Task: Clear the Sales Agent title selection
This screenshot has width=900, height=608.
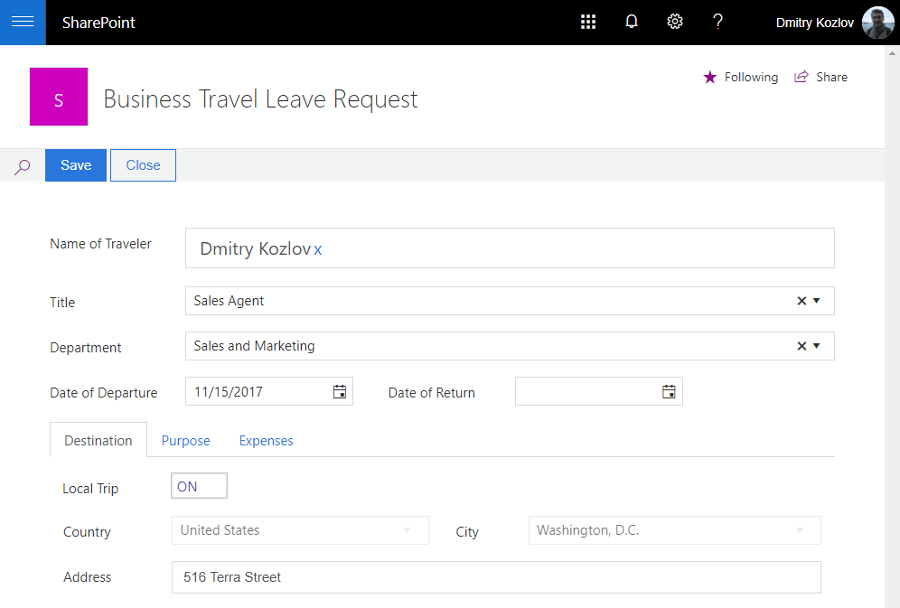Action: click(x=801, y=301)
